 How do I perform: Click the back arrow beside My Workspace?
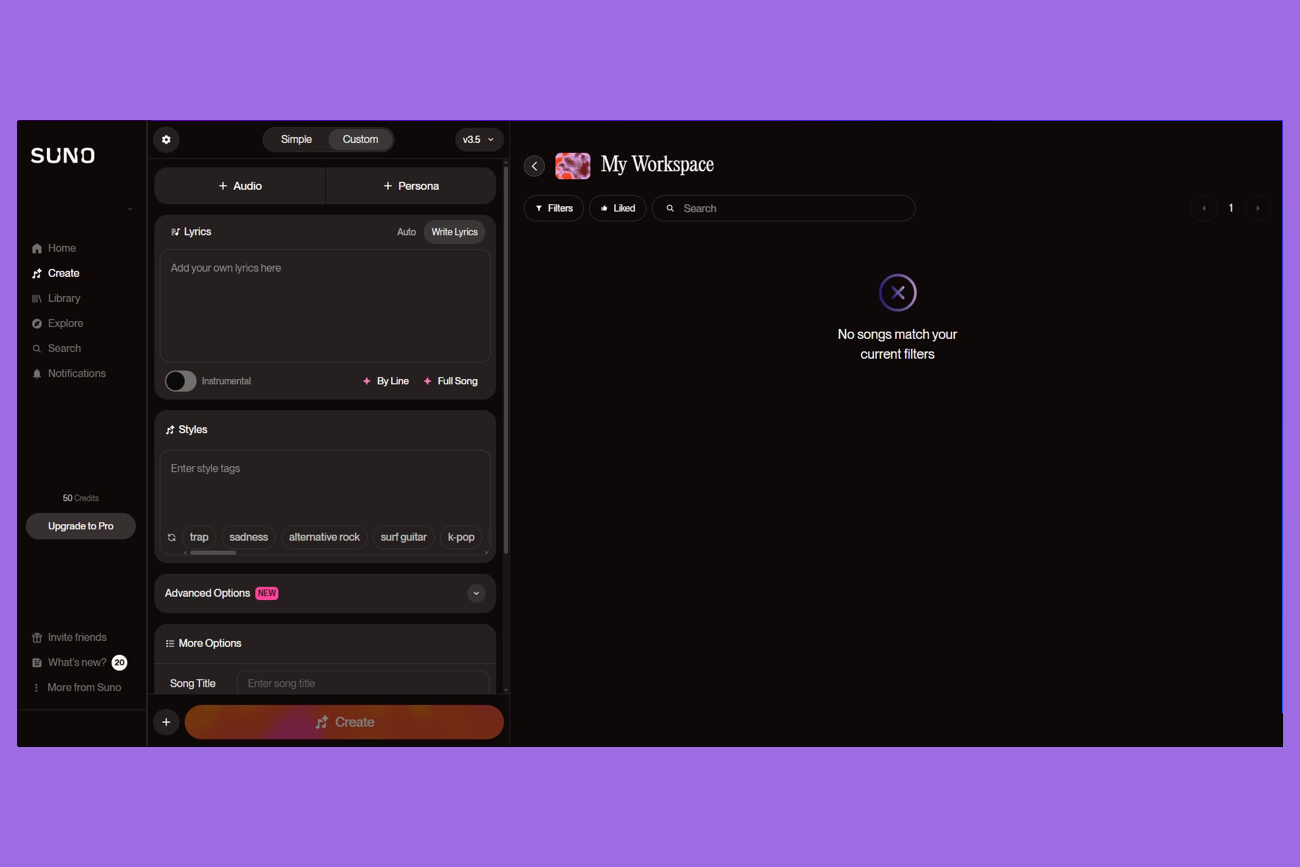[535, 166]
